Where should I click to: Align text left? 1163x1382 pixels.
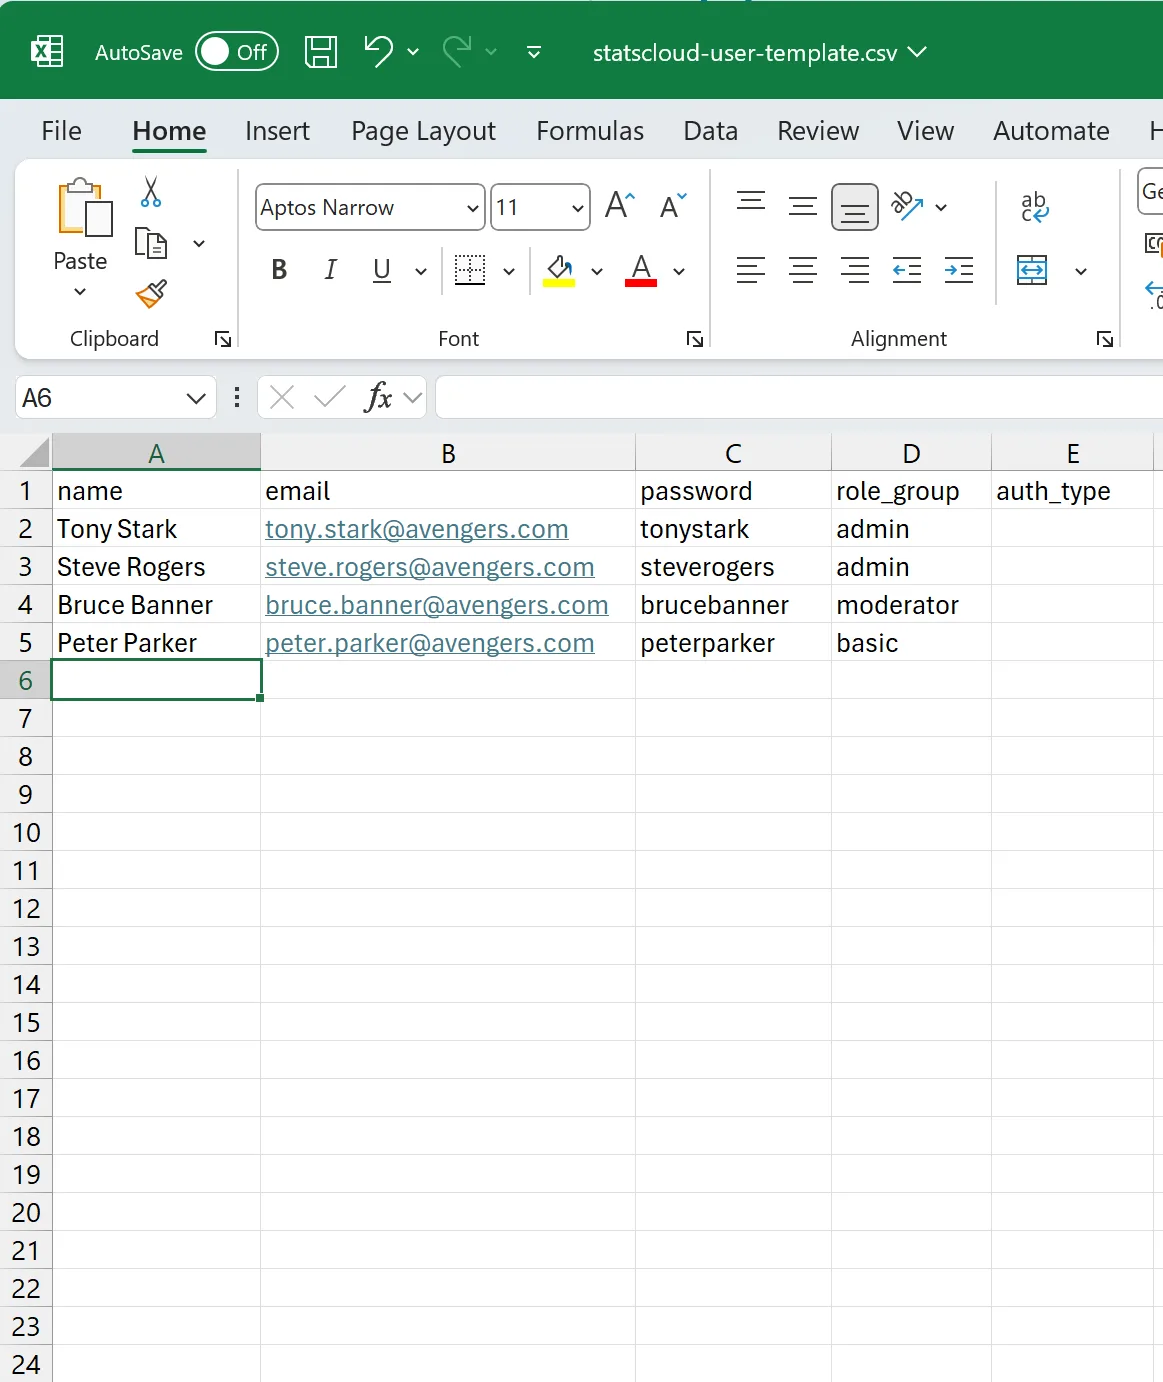tap(751, 270)
